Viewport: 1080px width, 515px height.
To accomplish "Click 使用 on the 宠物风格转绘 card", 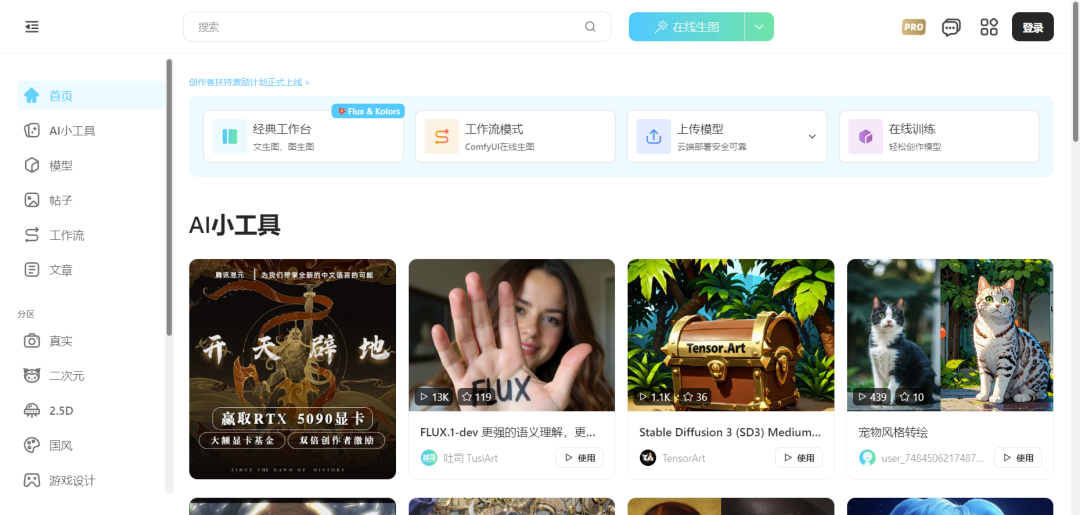I will tap(1018, 458).
